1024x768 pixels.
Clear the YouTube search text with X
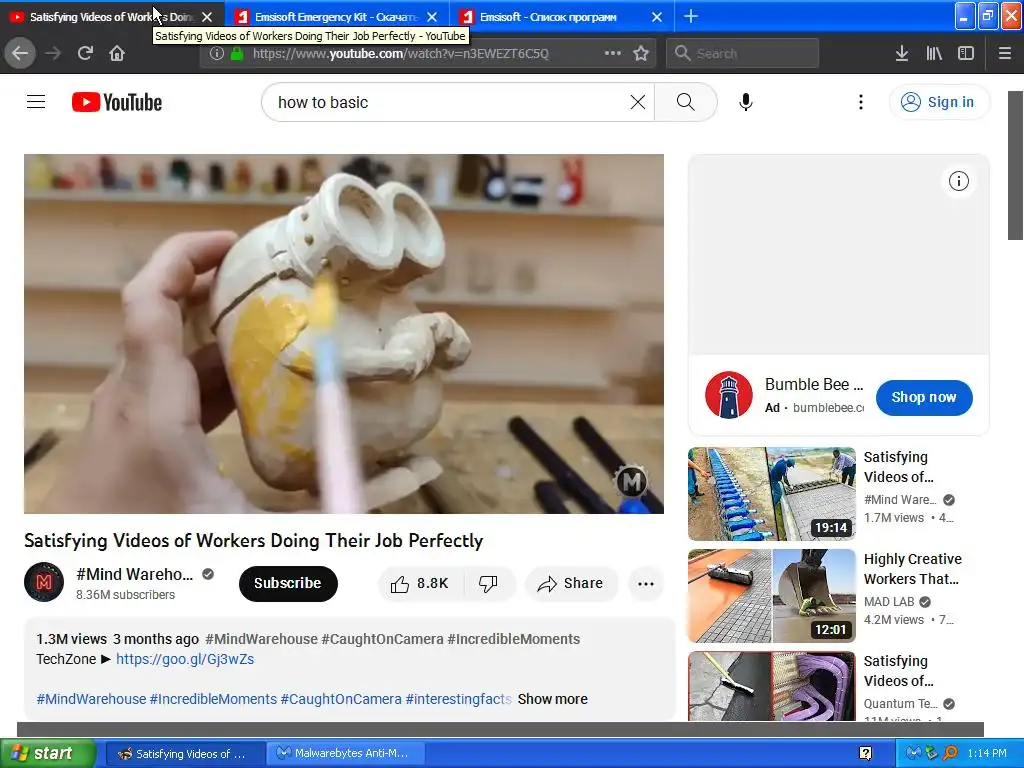[638, 102]
